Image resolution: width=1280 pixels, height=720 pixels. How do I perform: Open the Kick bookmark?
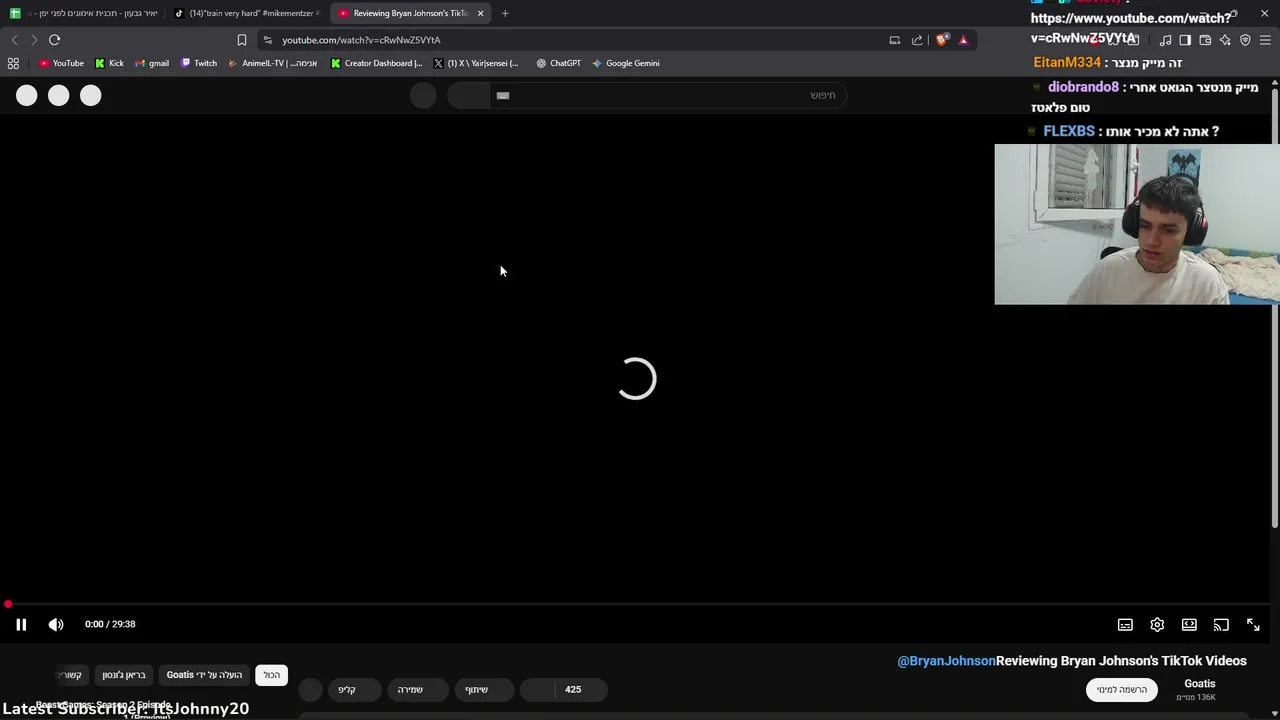pos(109,63)
